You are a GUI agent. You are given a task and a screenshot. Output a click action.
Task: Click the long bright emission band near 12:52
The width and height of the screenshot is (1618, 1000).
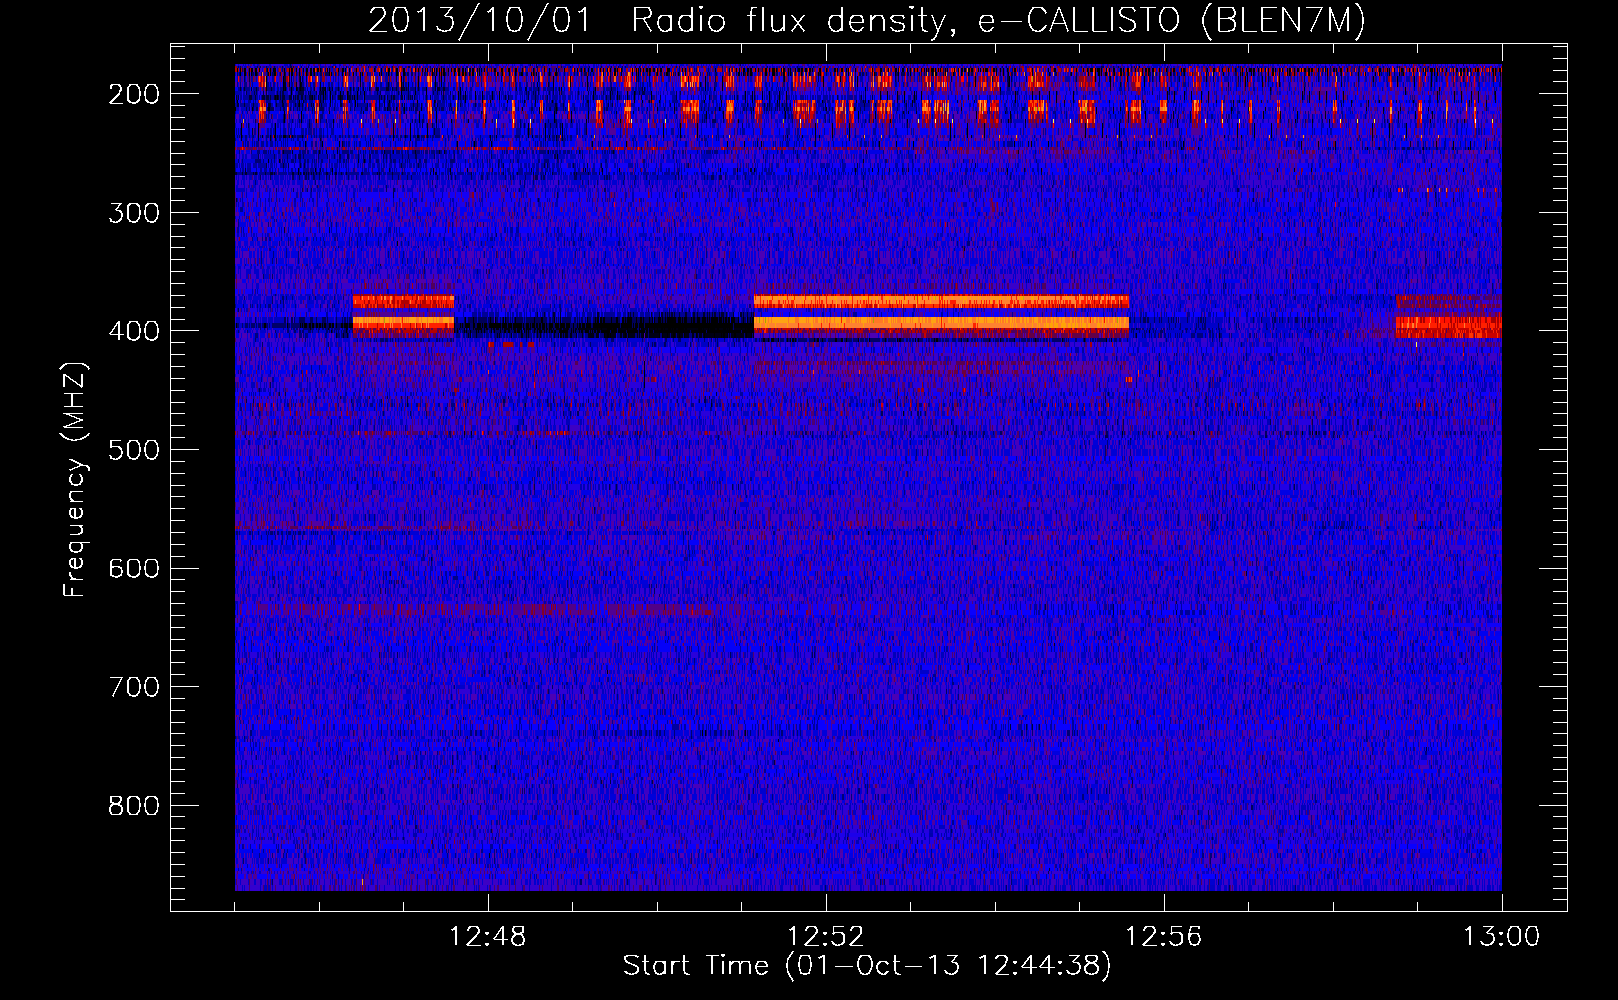pyautogui.click(x=941, y=316)
